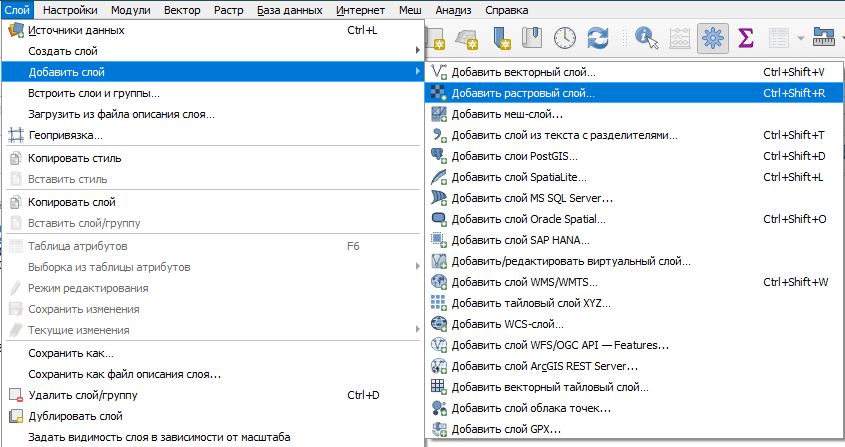
Task: Choose Добавить слой WMS/WMTS
Action: click(515, 282)
